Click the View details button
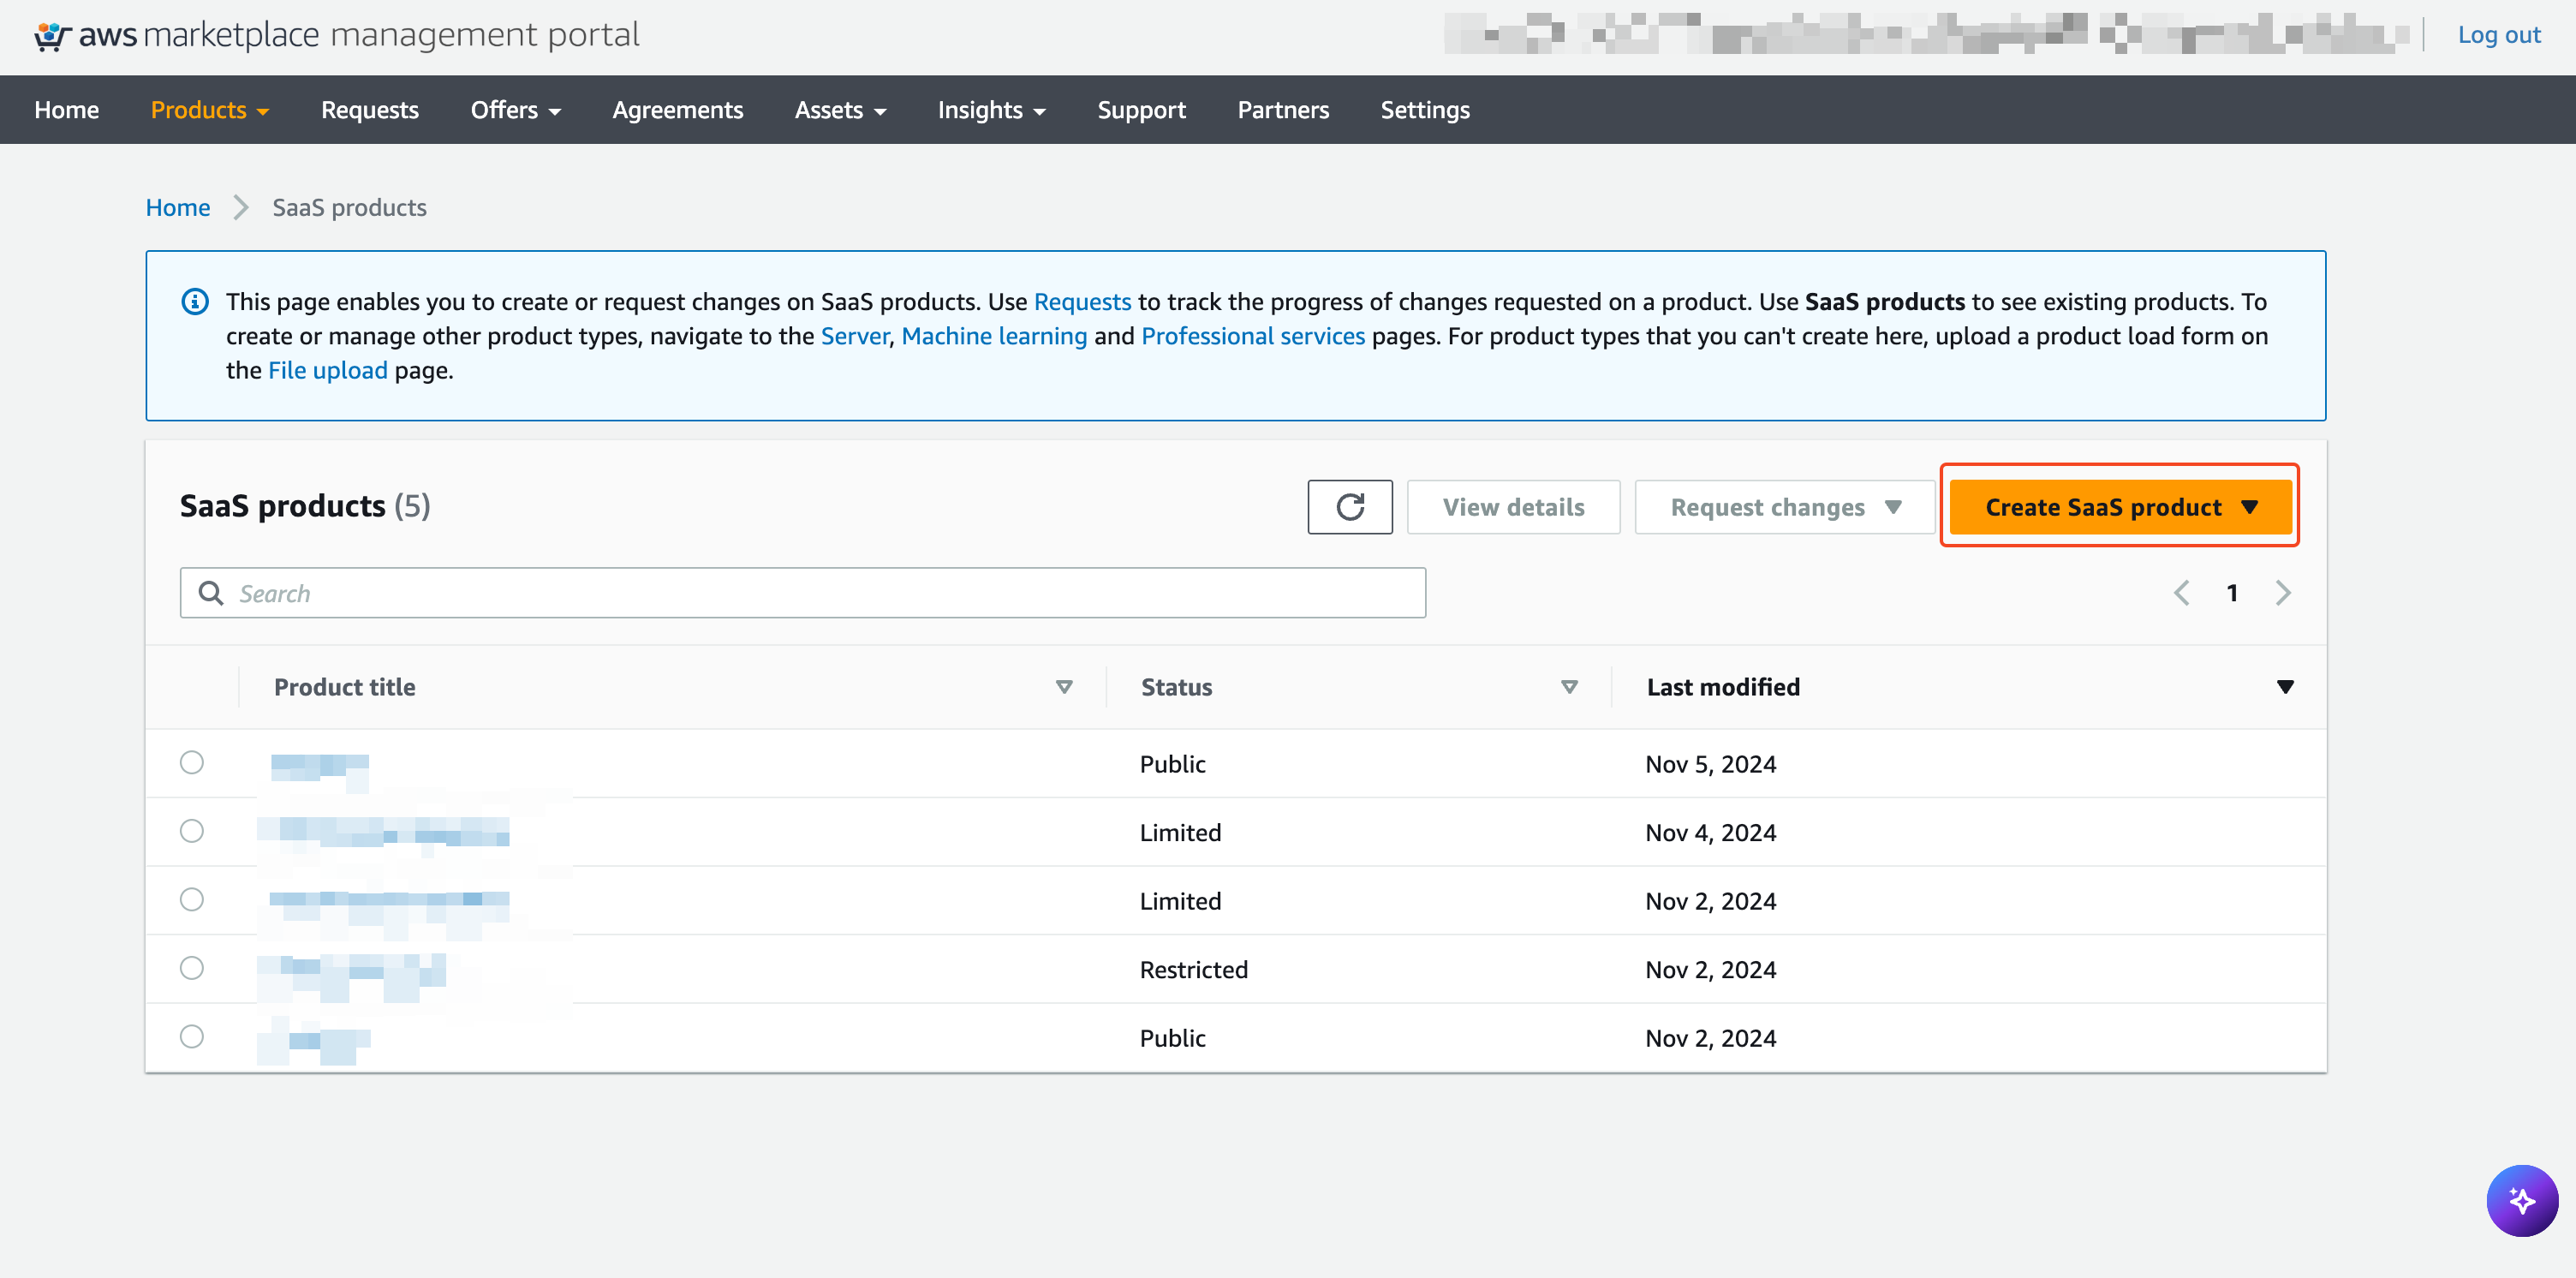This screenshot has width=2576, height=1278. point(1513,507)
